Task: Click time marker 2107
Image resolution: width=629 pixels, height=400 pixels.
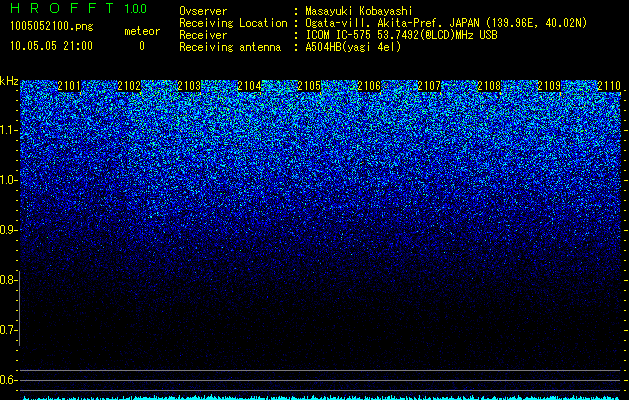Action: [x=429, y=86]
